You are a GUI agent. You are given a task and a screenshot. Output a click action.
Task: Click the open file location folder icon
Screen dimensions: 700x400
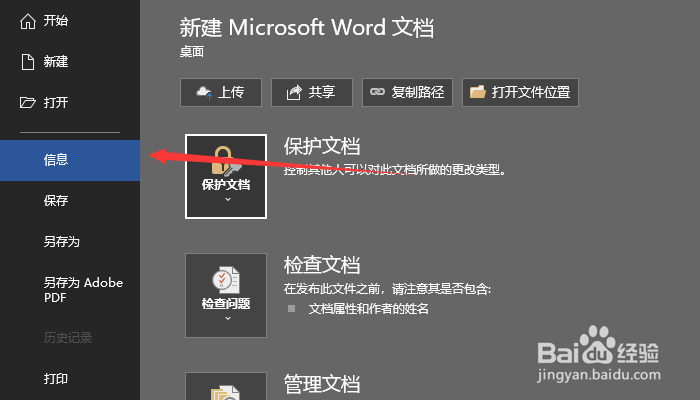478,92
